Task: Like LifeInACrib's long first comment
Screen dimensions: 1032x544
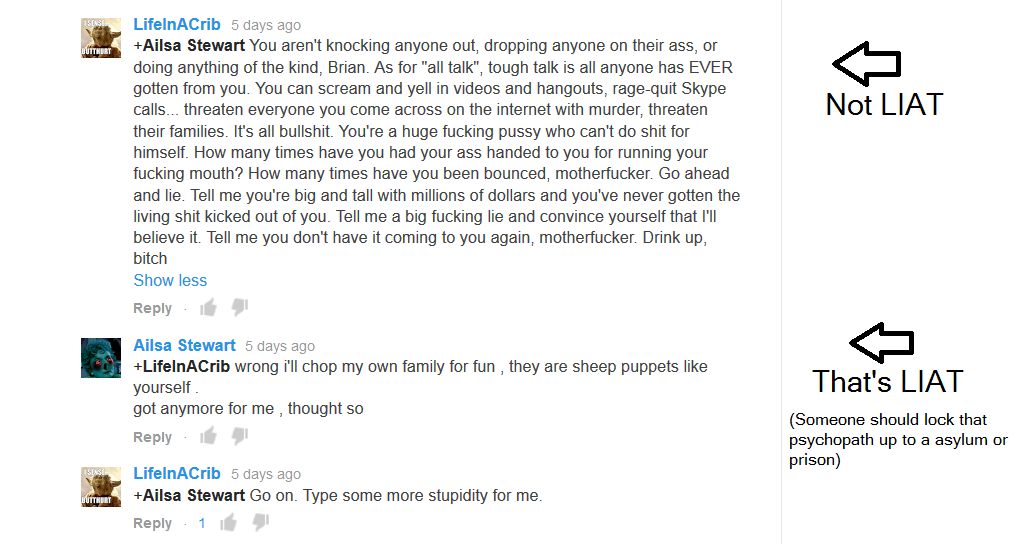Action: (208, 308)
